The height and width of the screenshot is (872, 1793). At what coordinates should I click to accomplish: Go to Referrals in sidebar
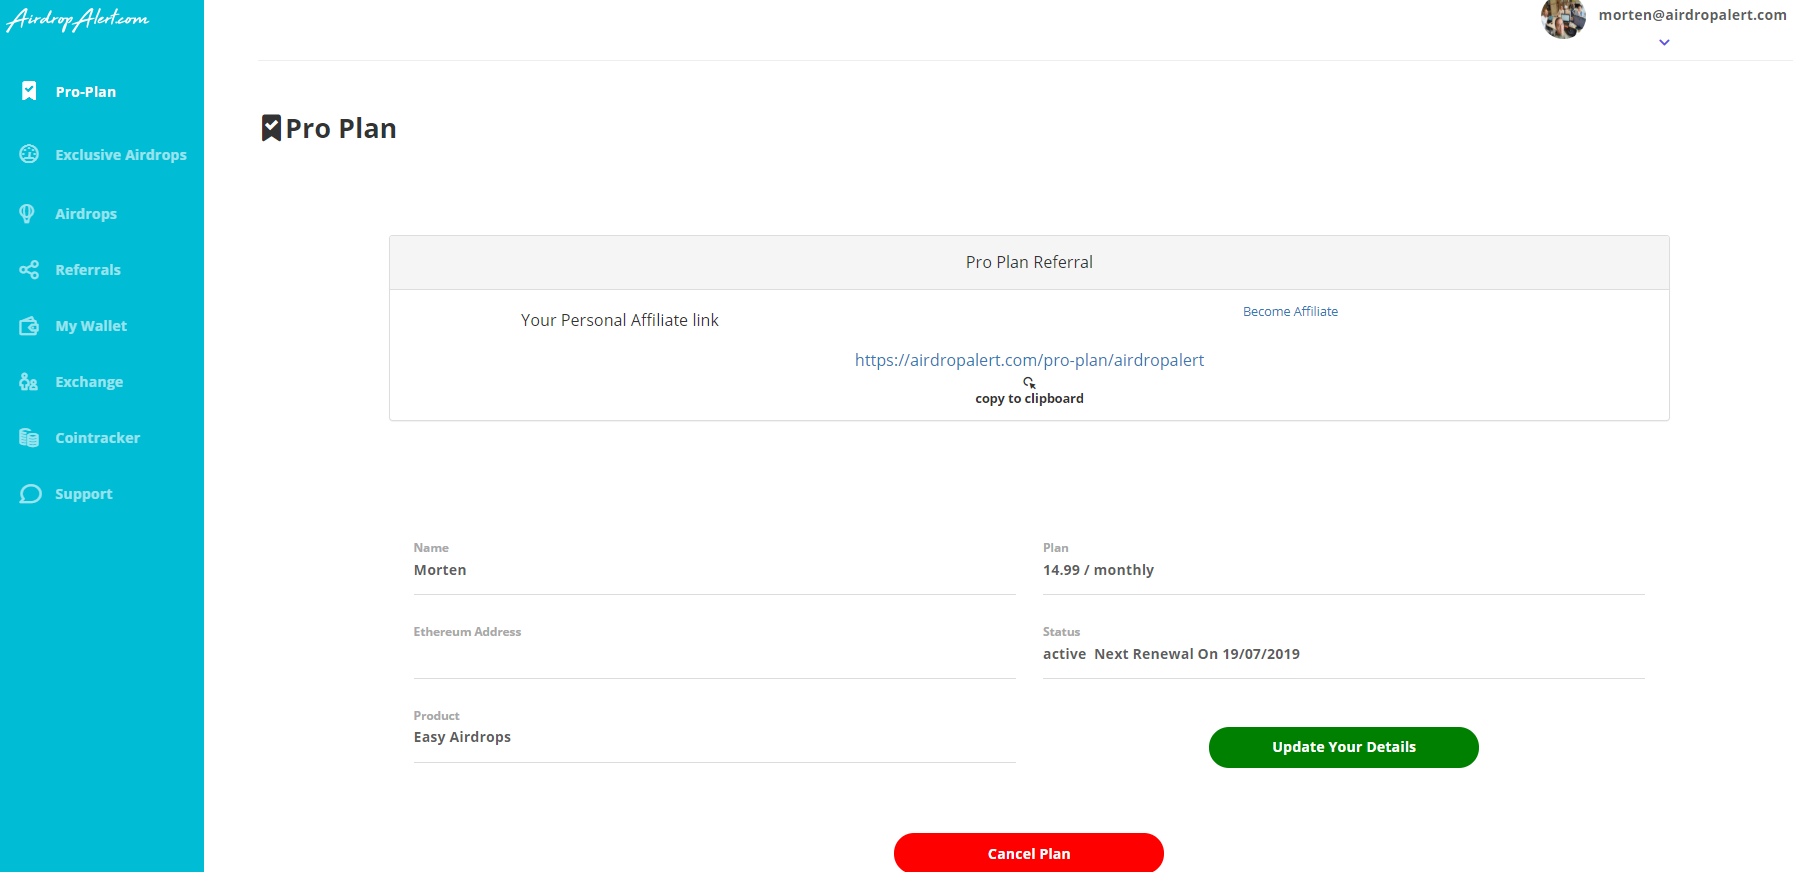88,270
